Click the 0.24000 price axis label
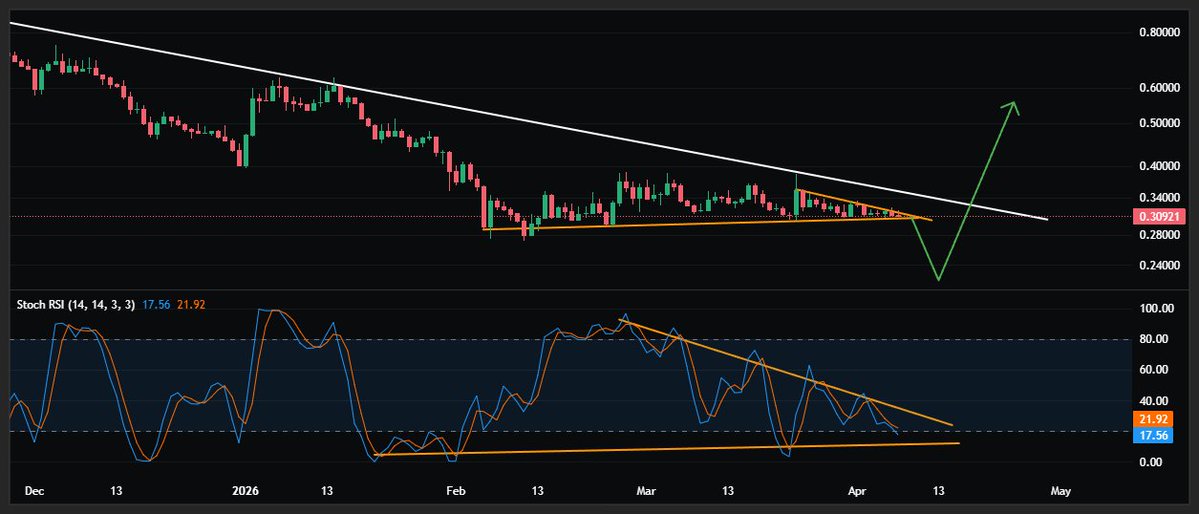Viewport: 1199px width, 514px height. coord(1160,266)
